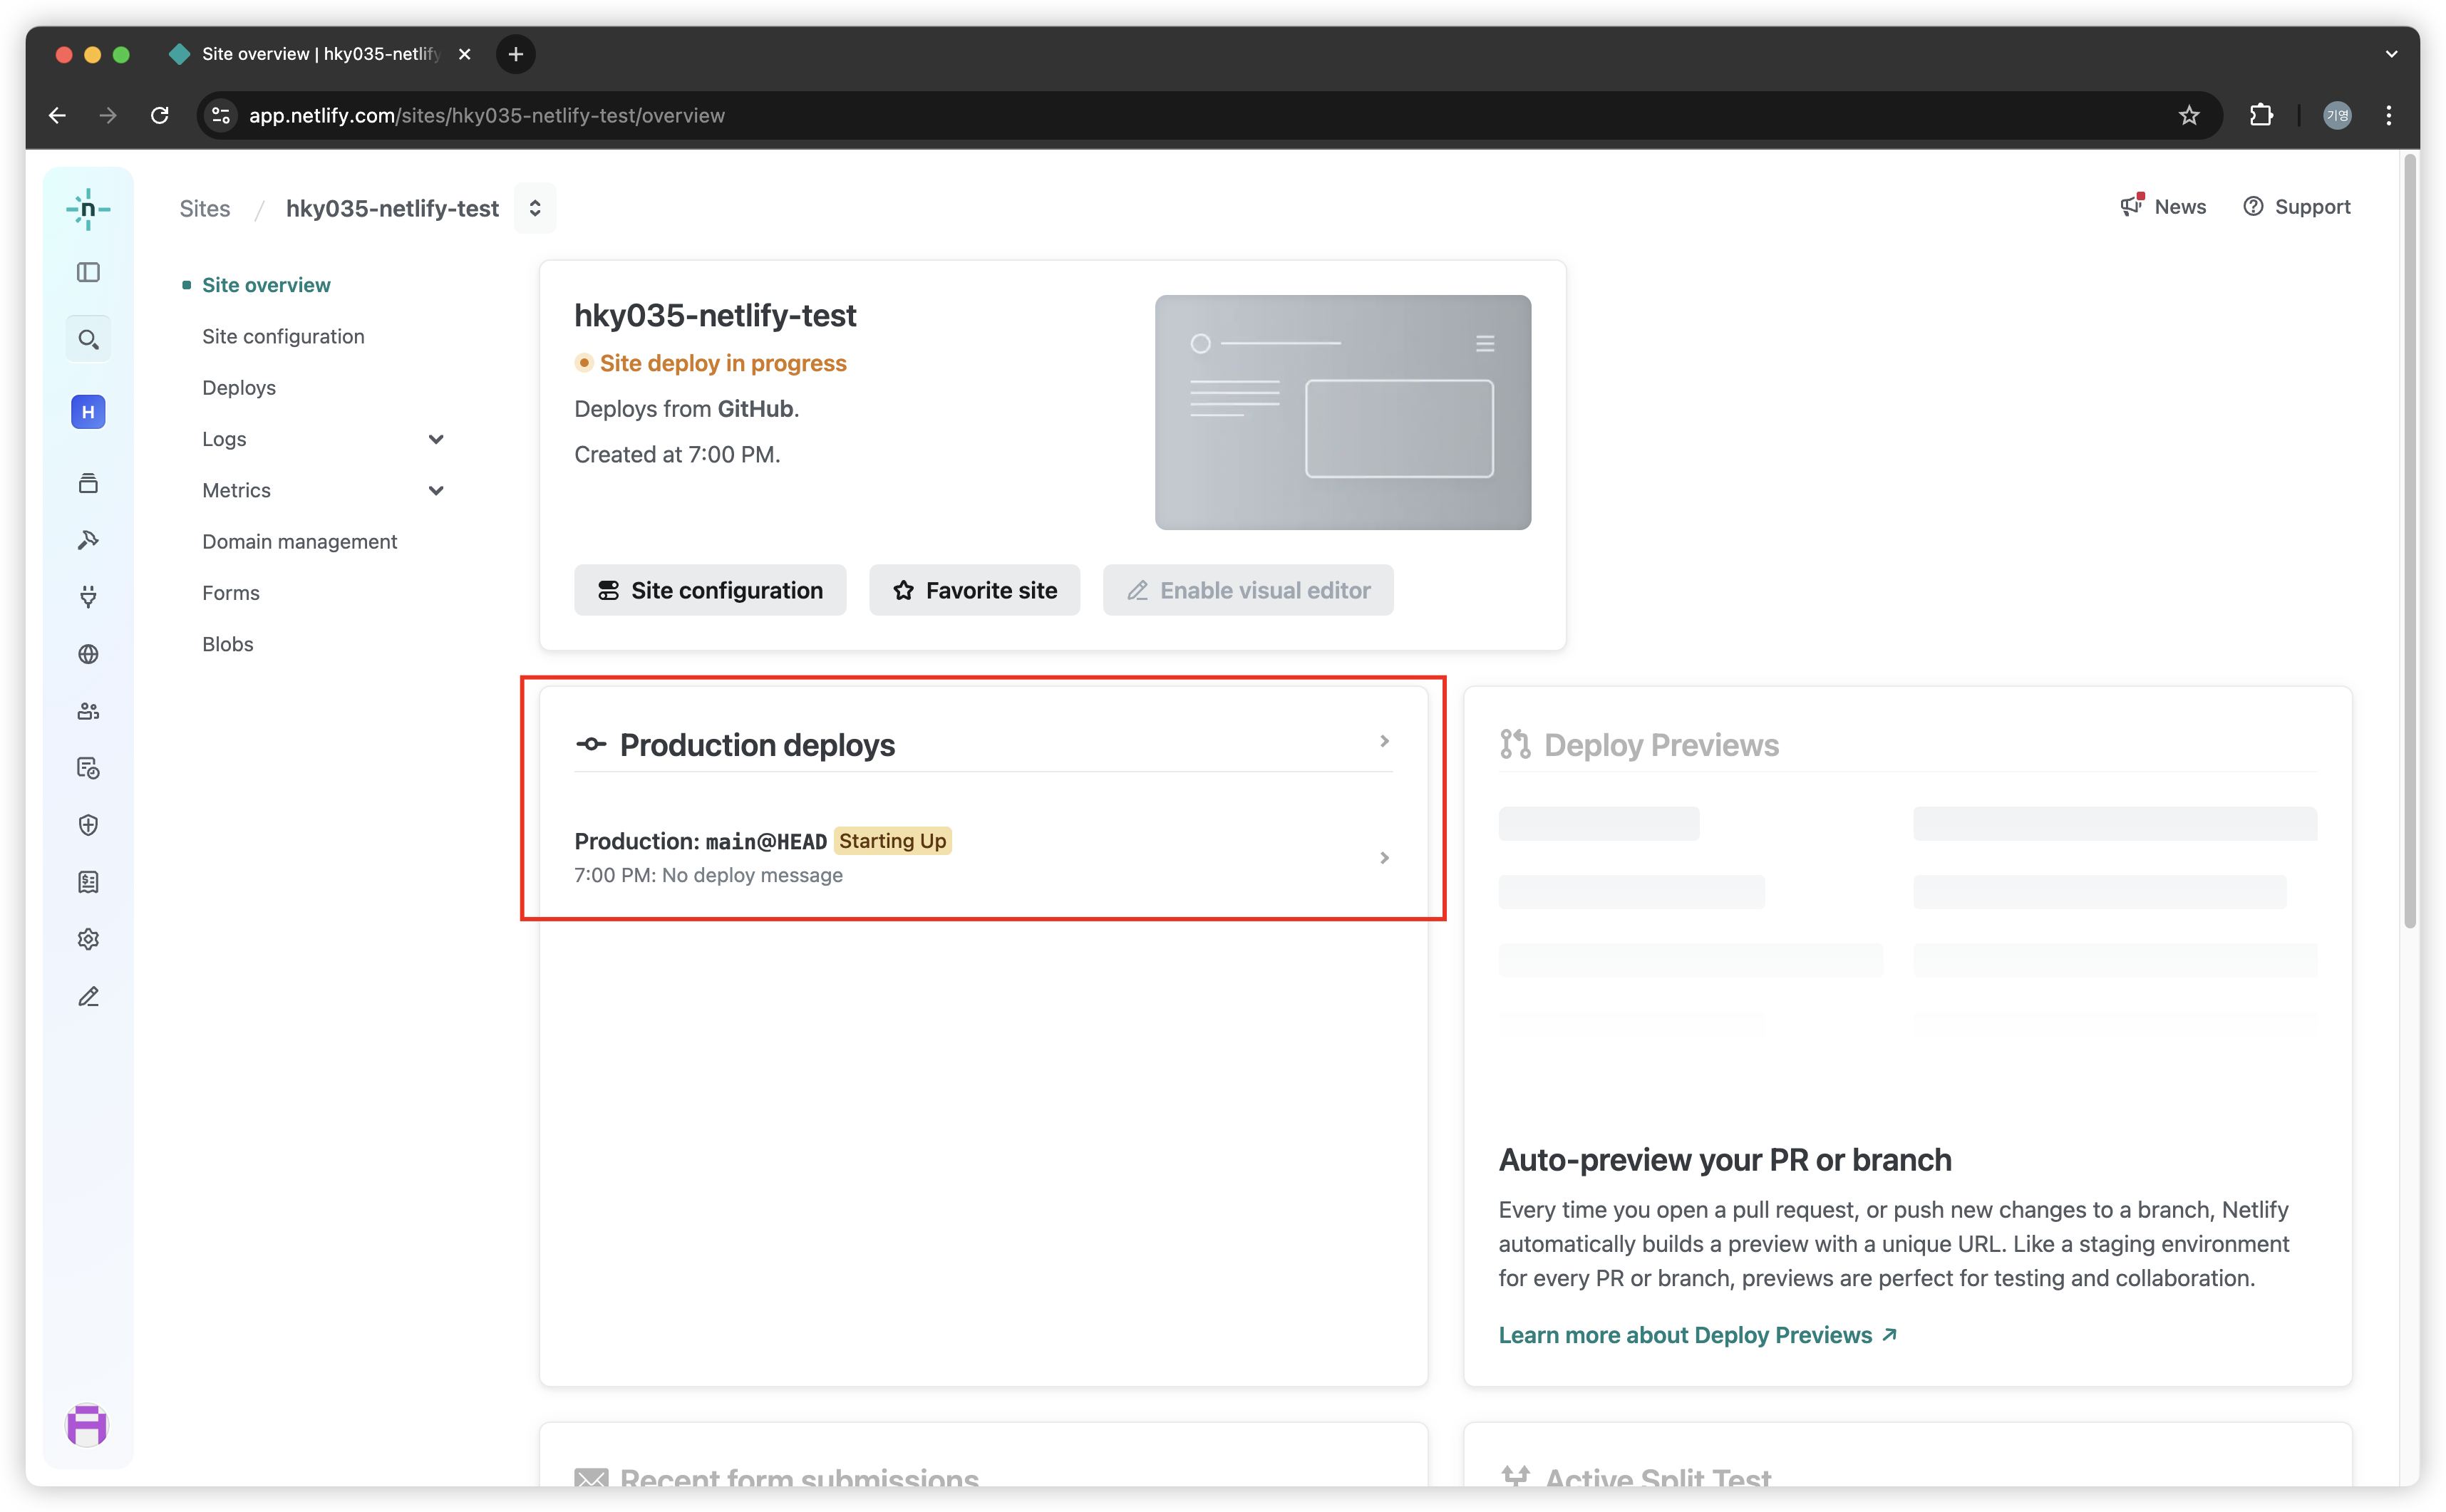Open the search icon in sidebar

pyautogui.click(x=88, y=340)
